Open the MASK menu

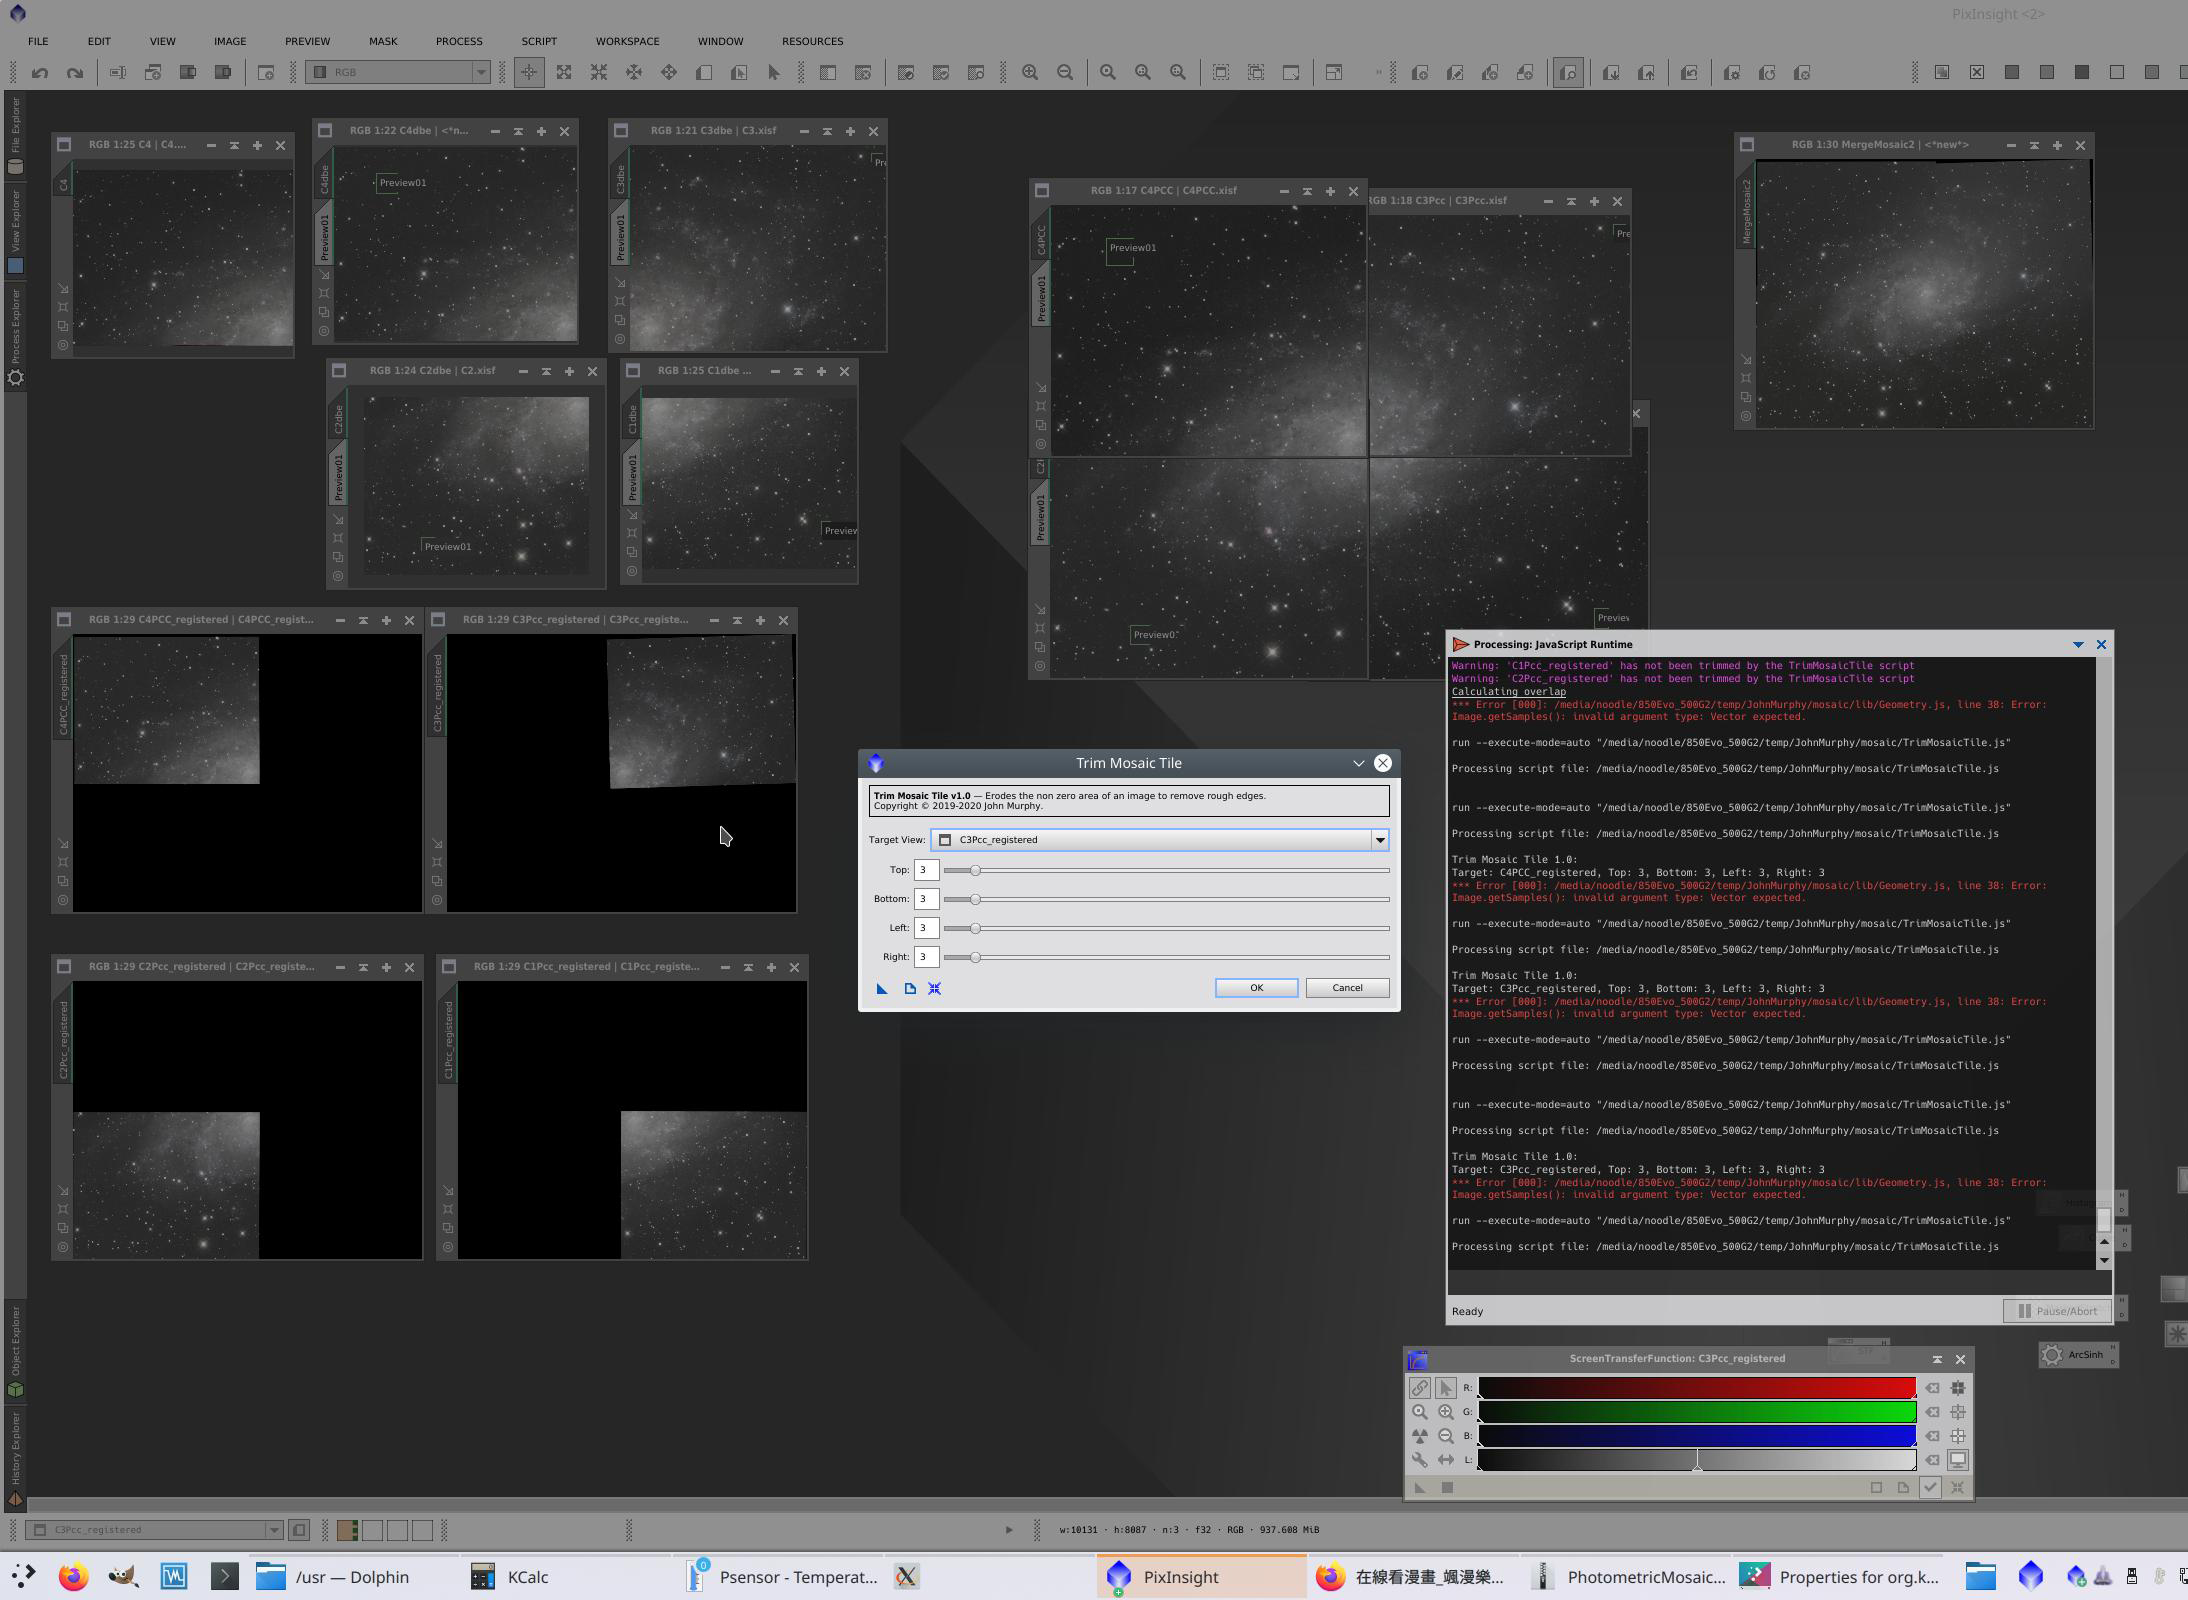pos(383,41)
